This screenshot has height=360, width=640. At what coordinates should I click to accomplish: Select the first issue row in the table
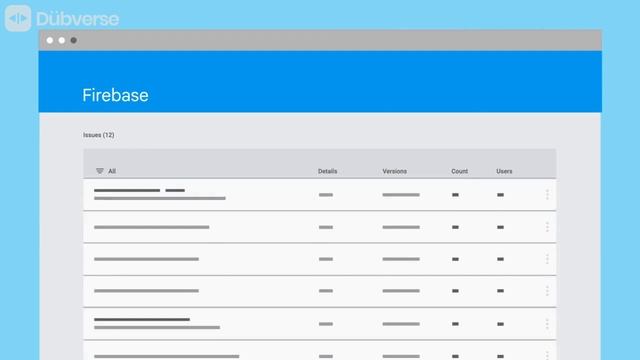pos(320,195)
